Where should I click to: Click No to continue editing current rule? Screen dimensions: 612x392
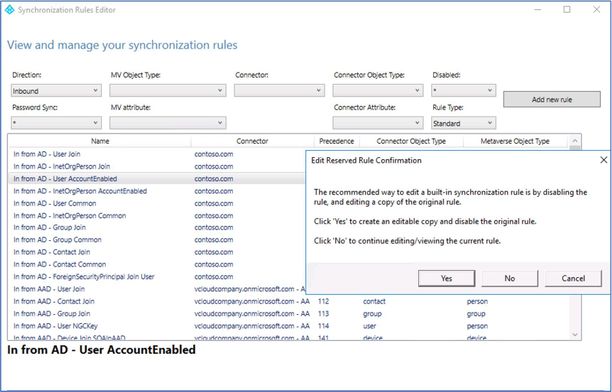click(x=510, y=278)
